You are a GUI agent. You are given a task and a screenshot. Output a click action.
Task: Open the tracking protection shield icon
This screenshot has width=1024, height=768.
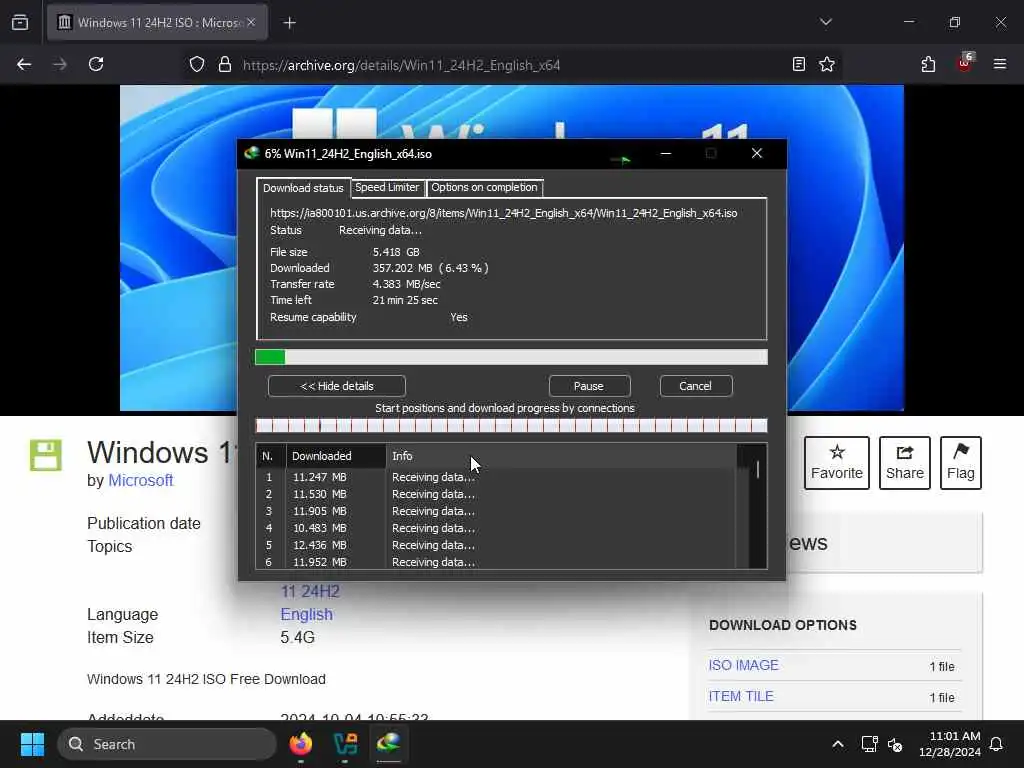point(197,64)
